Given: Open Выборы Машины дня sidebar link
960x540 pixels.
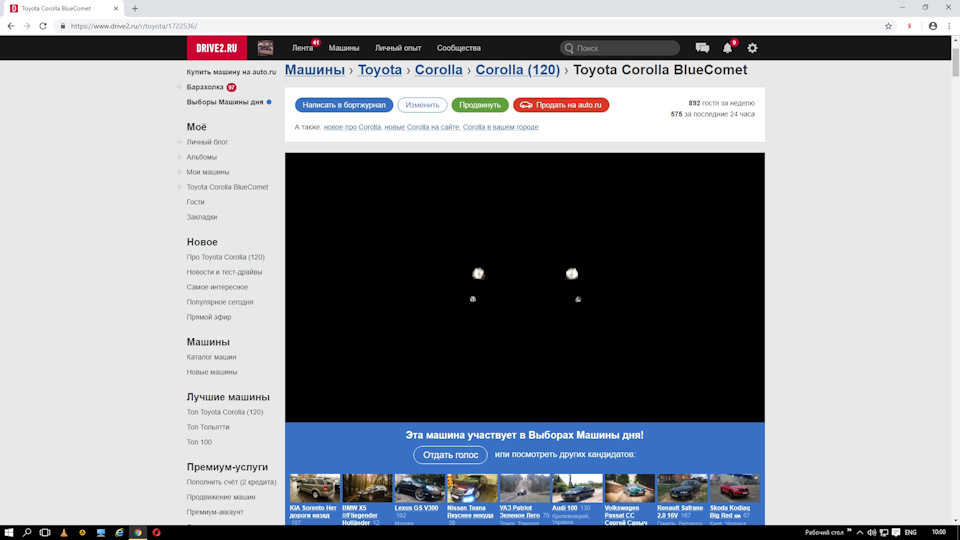Looking at the screenshot, I should (x=225, y=102).
